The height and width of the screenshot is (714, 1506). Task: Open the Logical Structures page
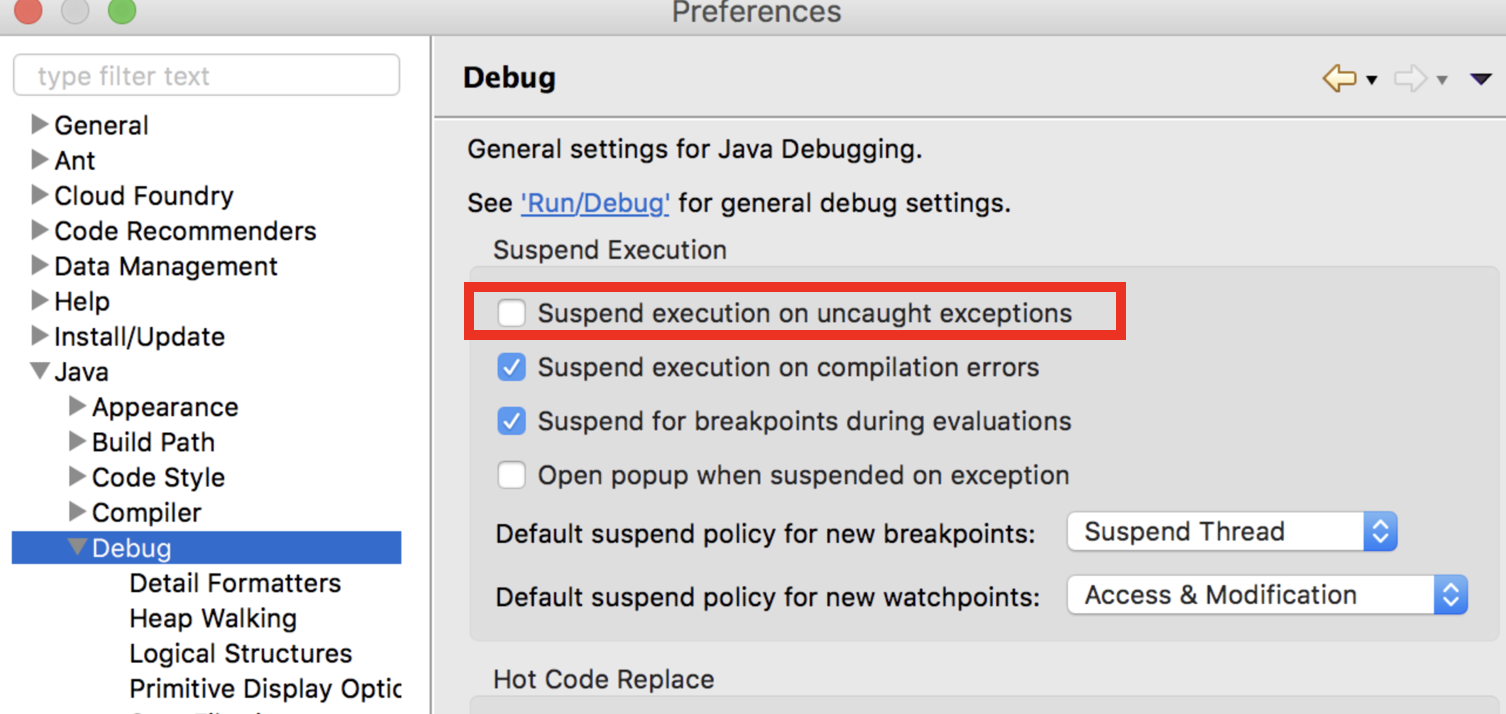(x=239, y=653)
